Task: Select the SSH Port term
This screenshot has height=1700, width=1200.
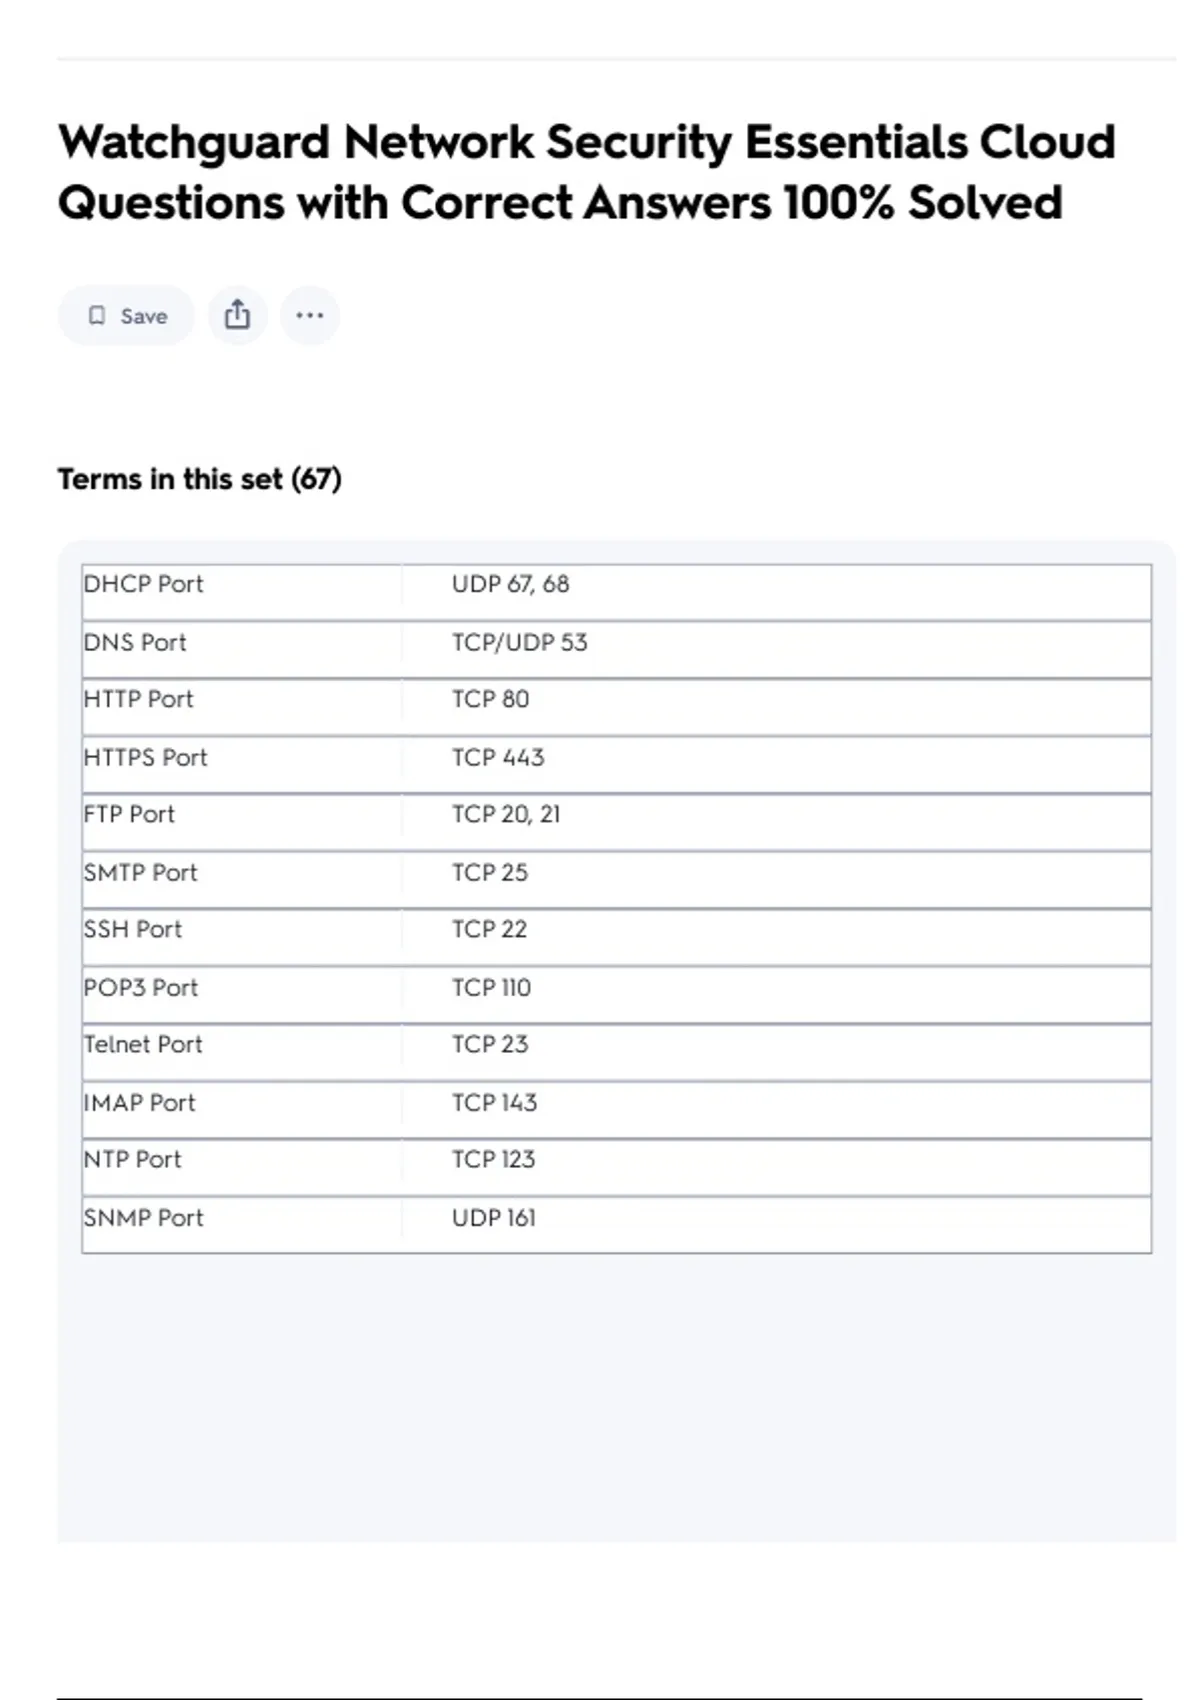Action: click(x=133, y=930)
